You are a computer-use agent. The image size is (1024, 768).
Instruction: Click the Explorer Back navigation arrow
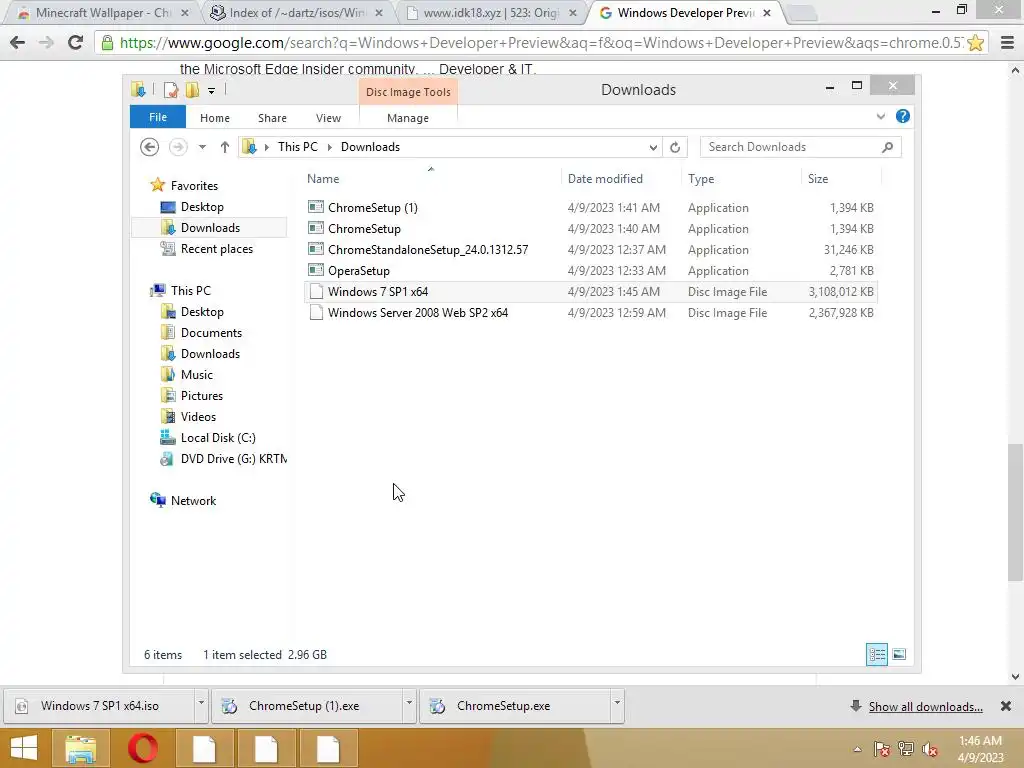point(150,147)
